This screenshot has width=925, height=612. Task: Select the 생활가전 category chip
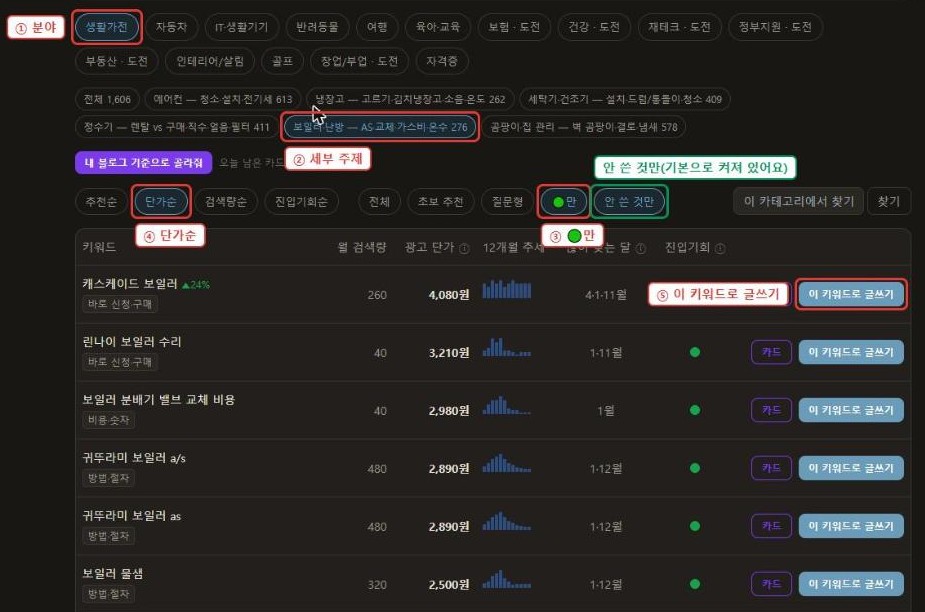[106, 27]
